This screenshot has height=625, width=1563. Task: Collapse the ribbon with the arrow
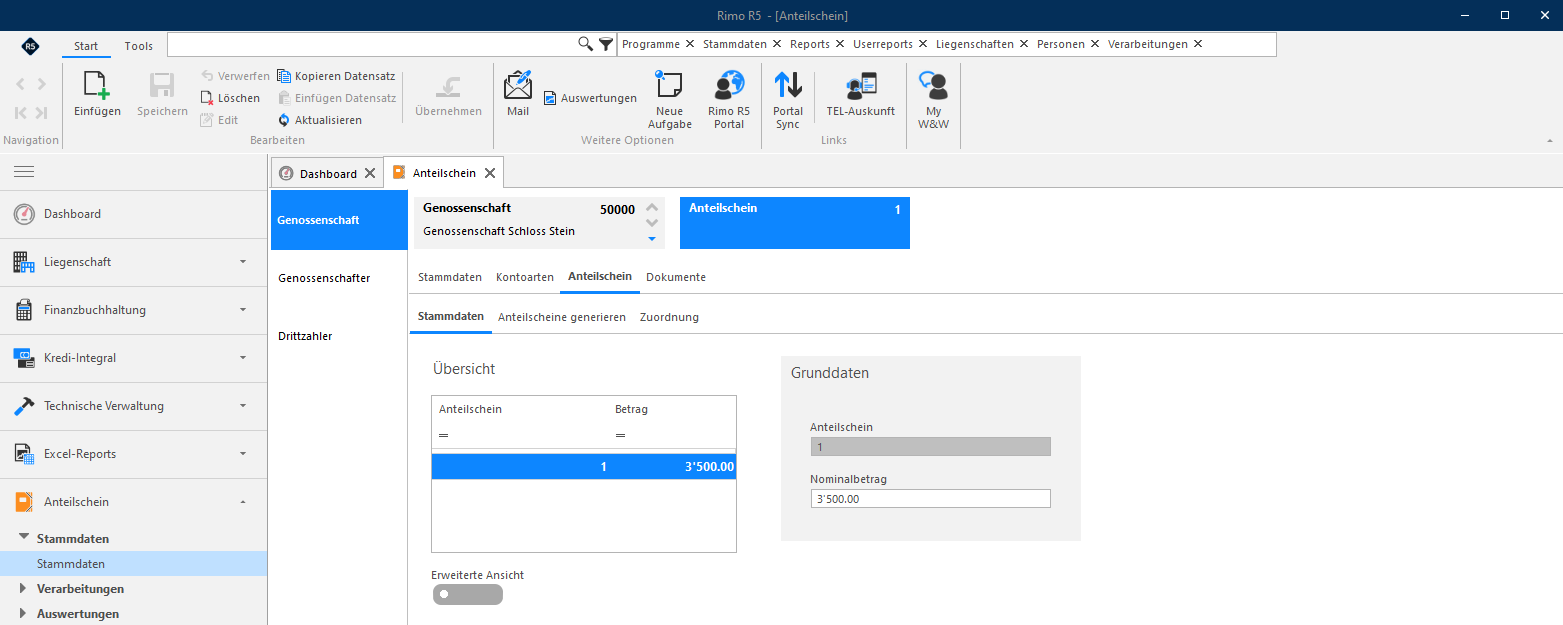click(1550, 141)
